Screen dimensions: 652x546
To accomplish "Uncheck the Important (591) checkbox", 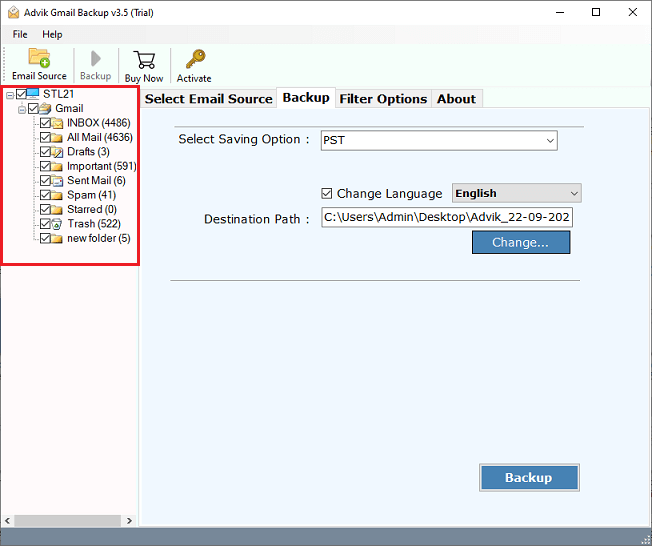I will click(45, 166).
